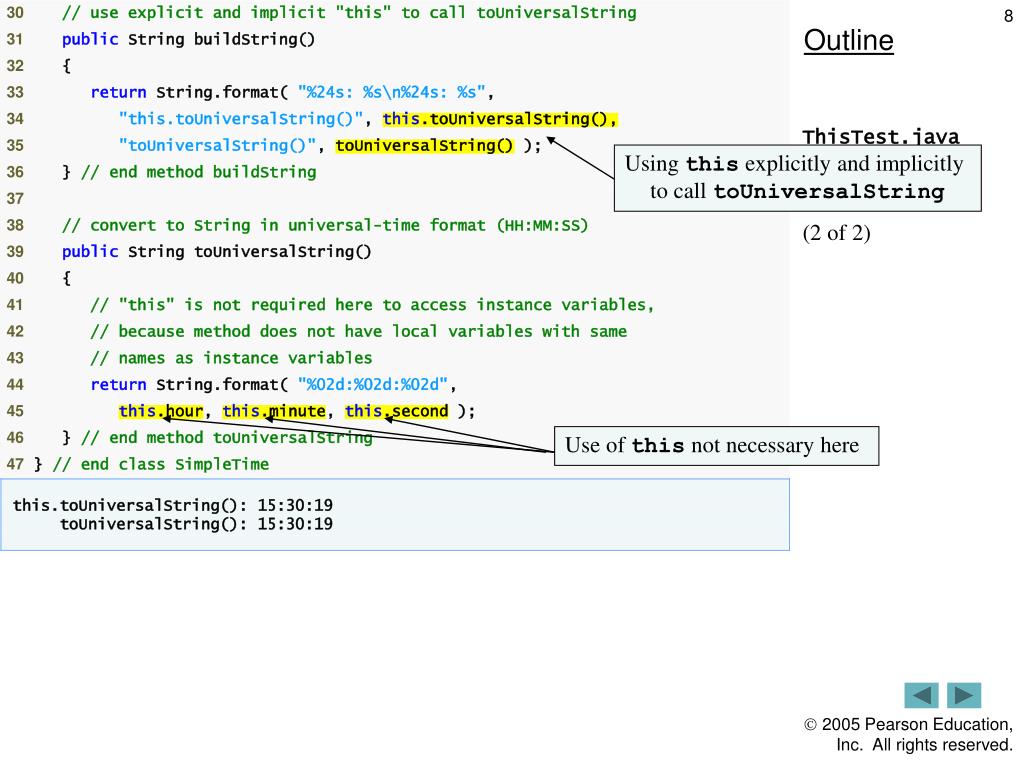Click the comment 'names as instance variables'
Image resolution: width=1024 pixels, height=768 pixels.
point(231,358)
